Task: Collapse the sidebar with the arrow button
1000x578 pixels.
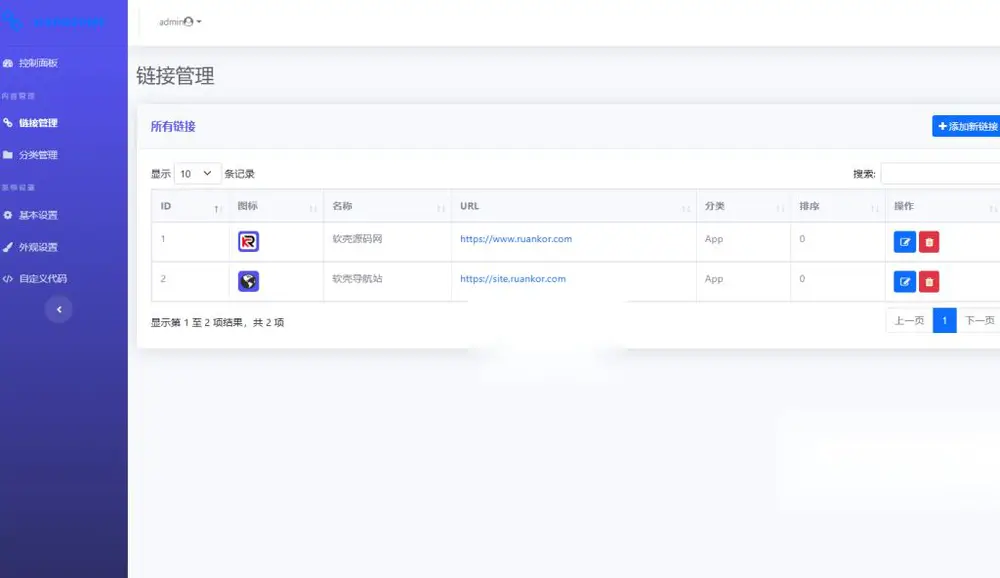Action: [x=59, y=309]
